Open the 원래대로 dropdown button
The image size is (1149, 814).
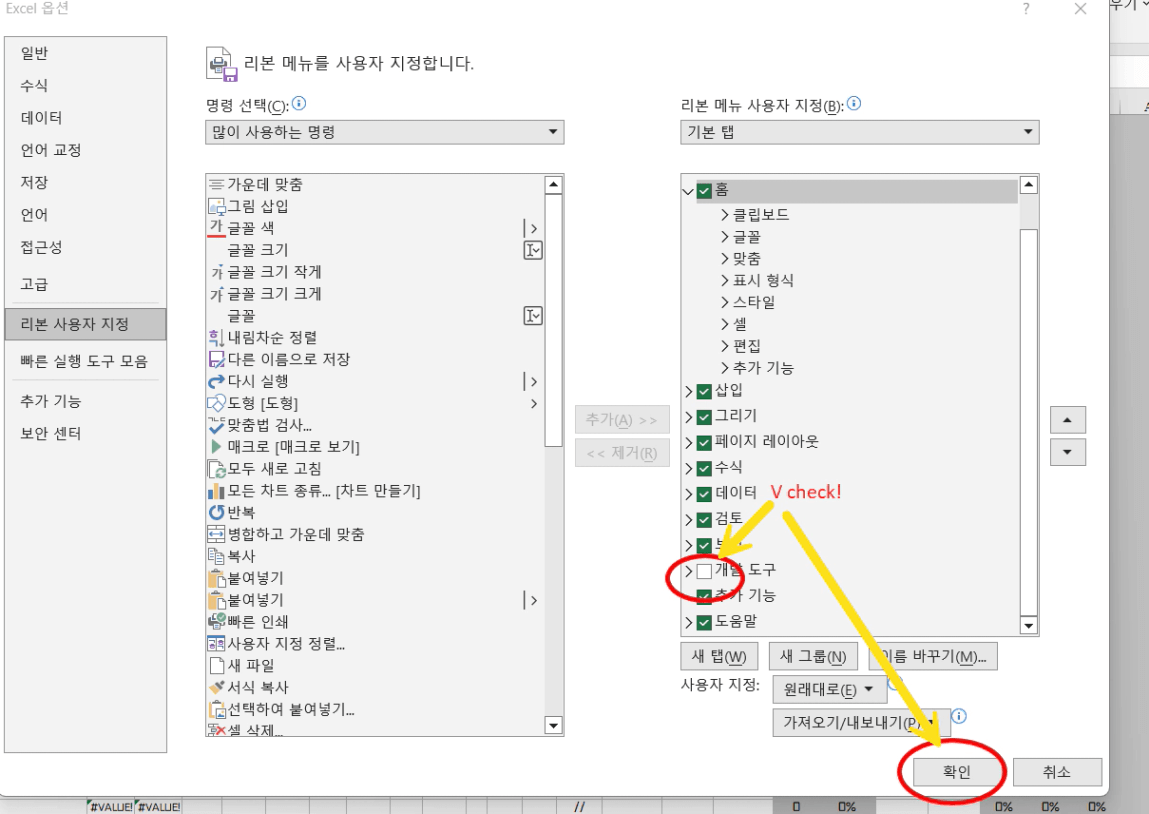(830, 689)
